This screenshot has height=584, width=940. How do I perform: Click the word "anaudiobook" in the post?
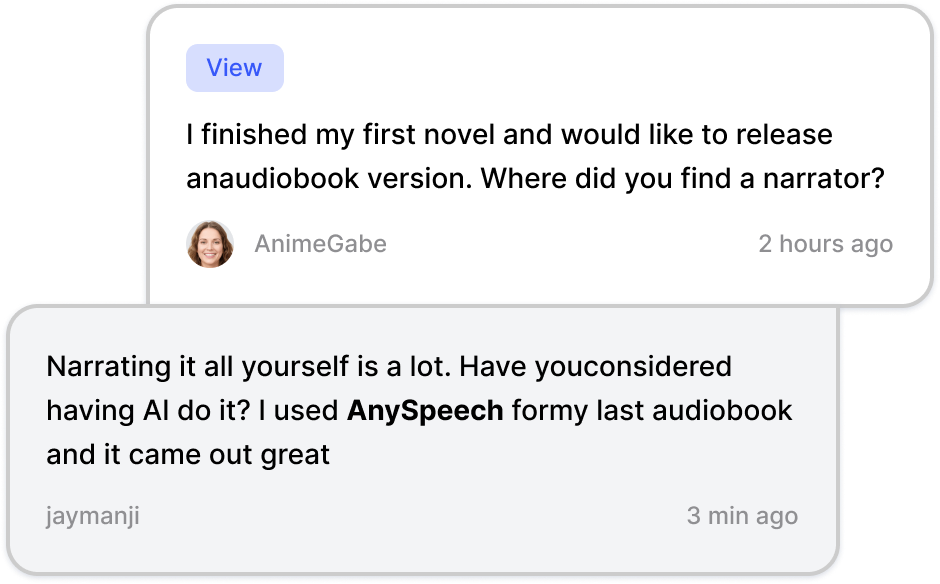coord(273,178)
